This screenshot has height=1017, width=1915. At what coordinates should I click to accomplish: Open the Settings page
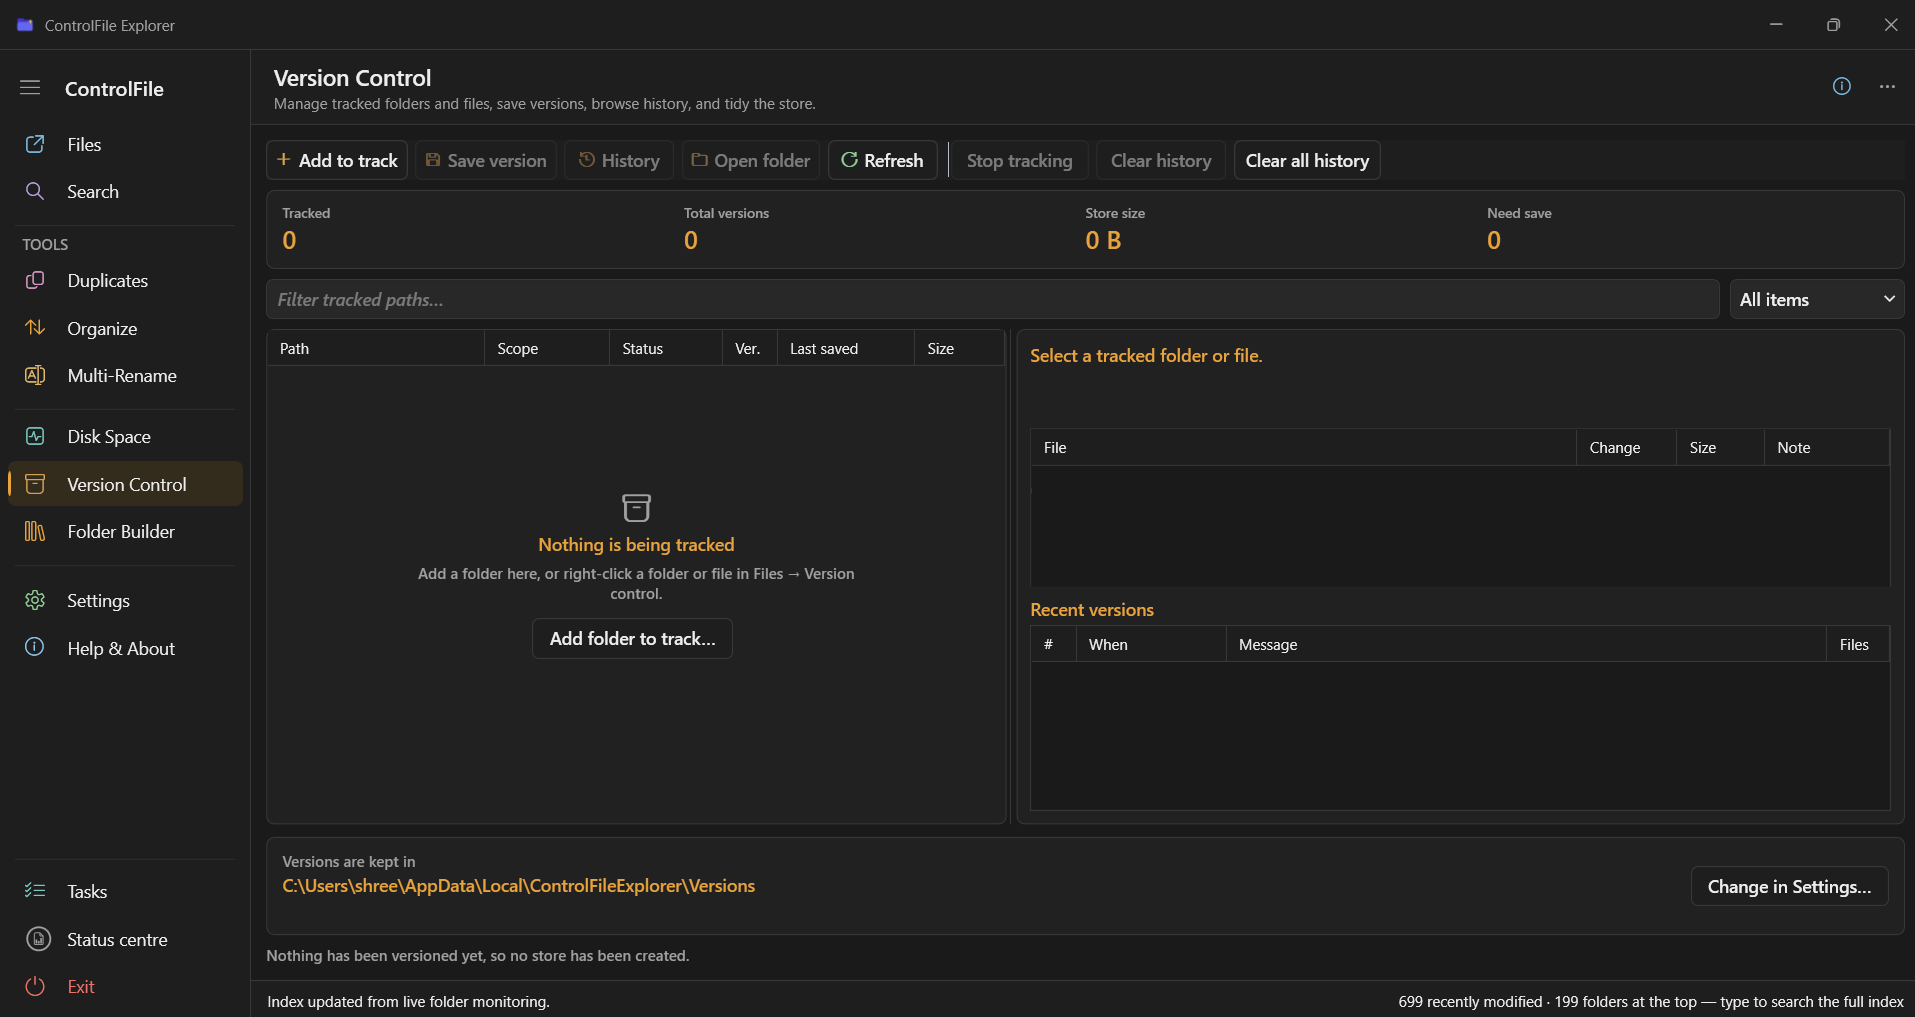click(125, 600)
